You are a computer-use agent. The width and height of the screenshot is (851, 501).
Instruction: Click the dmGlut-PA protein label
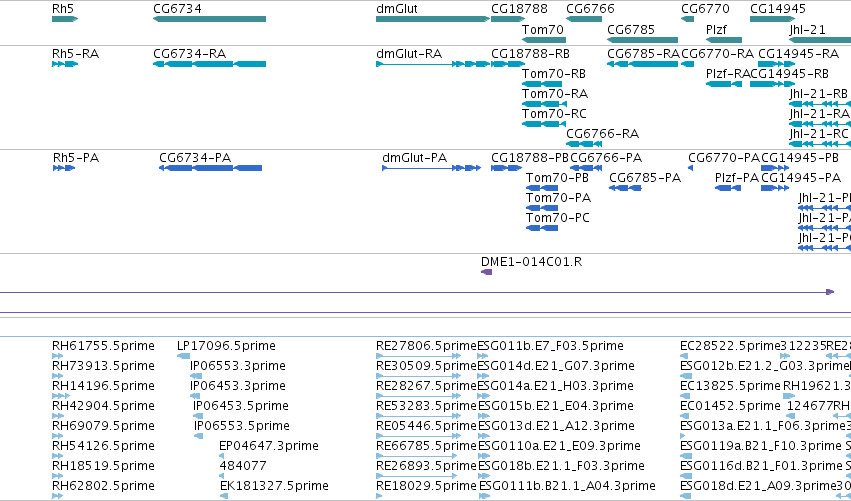pyautogui.click(x=415, y=158)
